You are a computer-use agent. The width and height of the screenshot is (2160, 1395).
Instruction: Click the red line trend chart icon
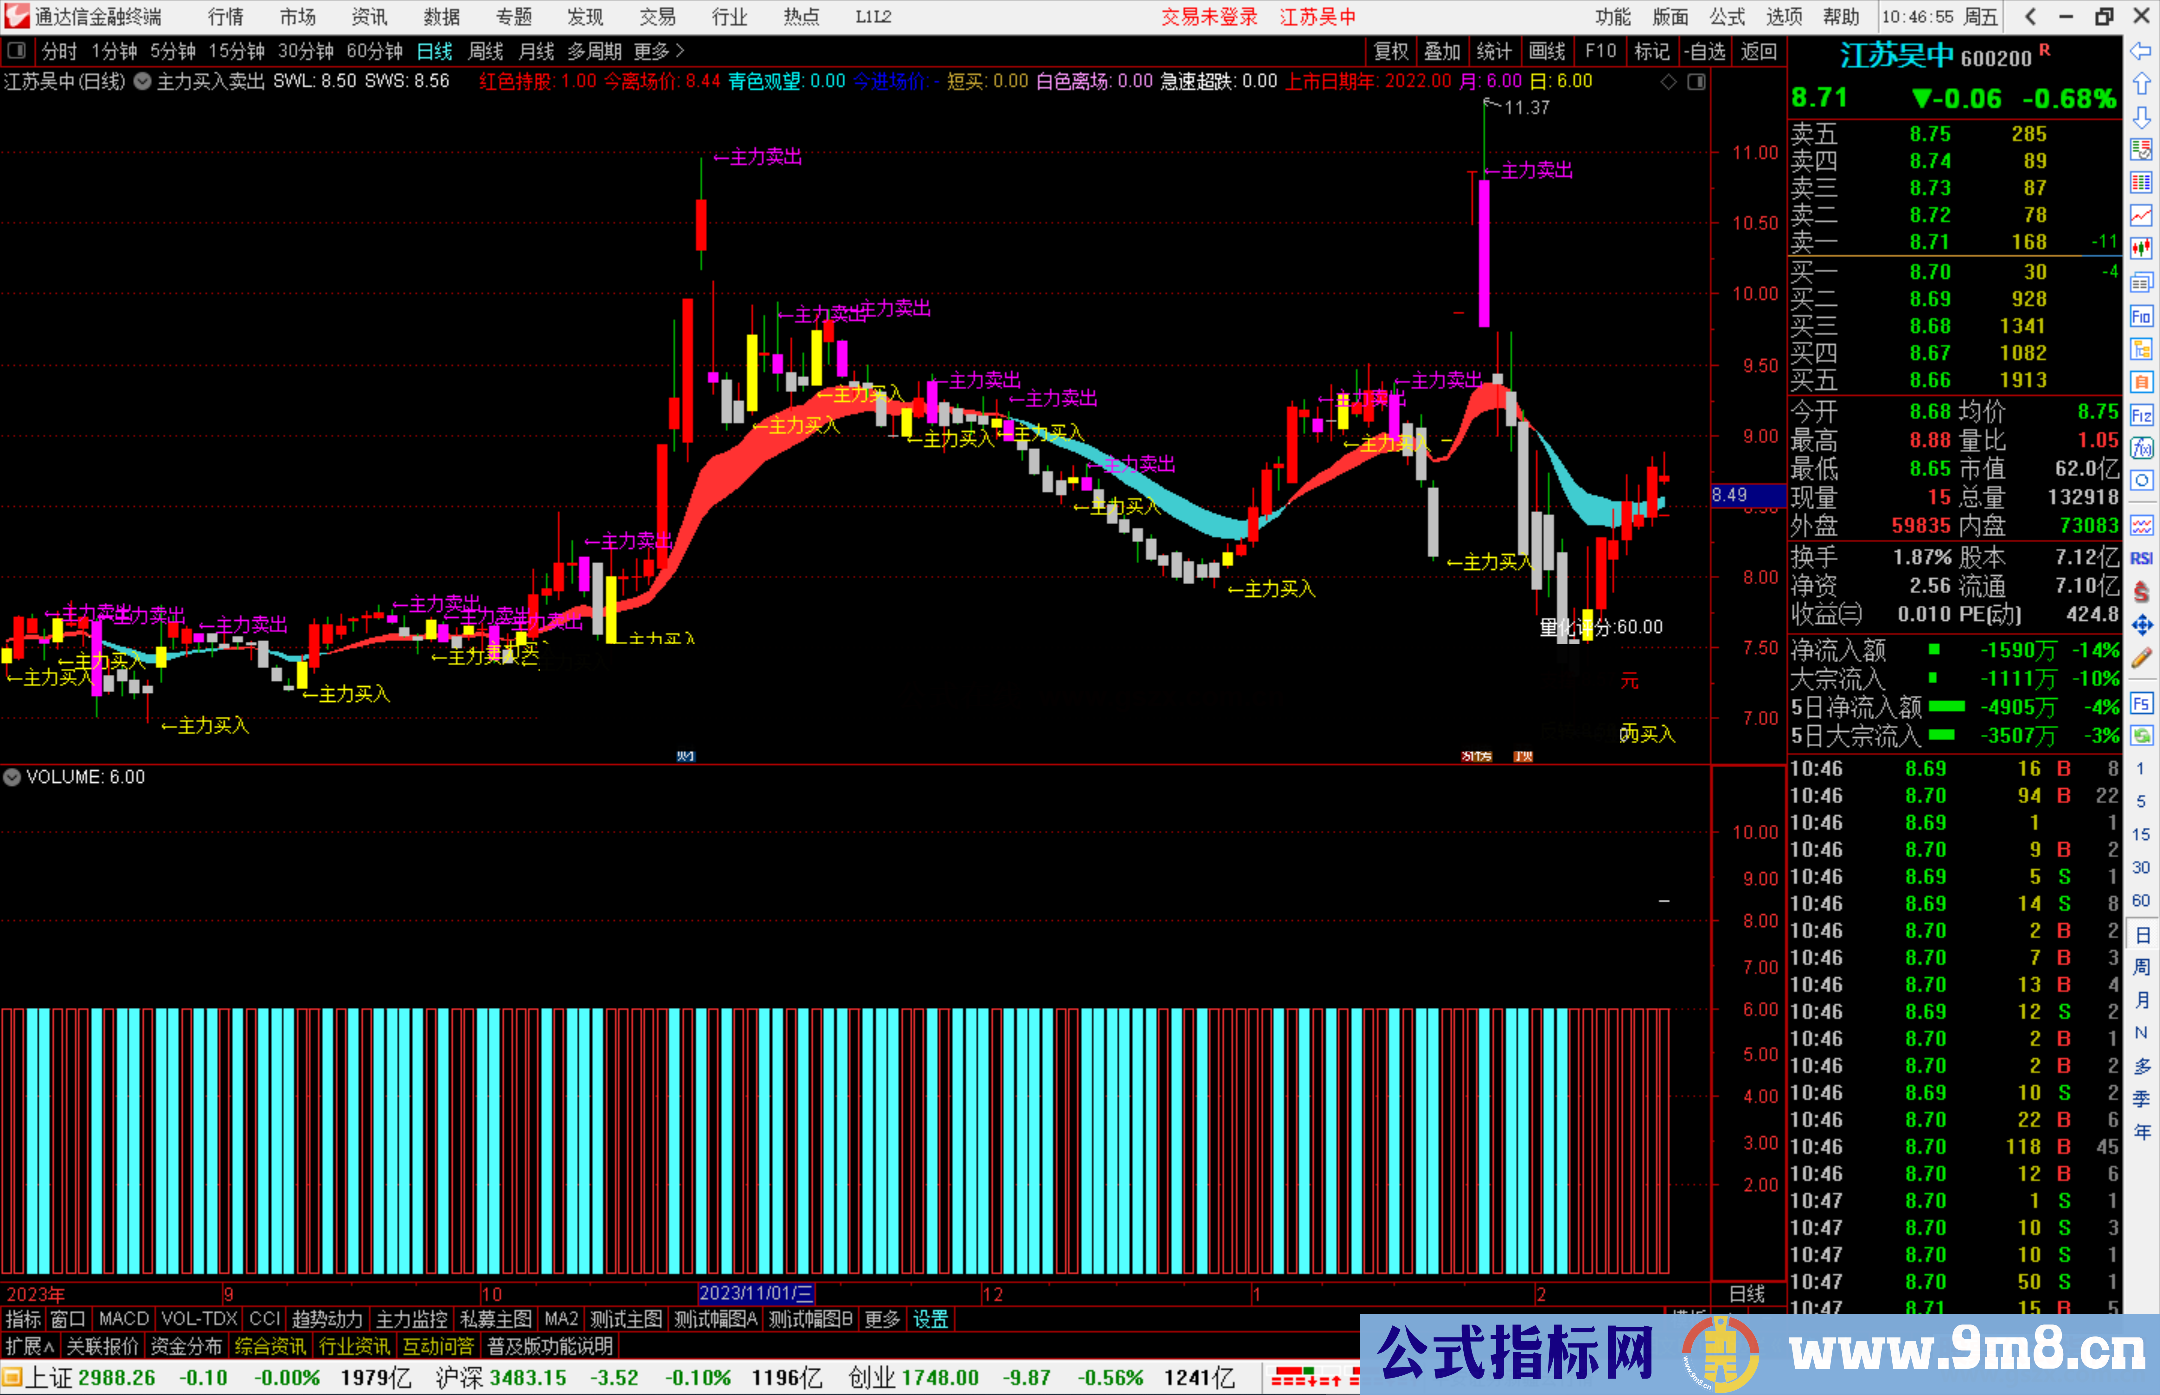click(x=2141, y=216)
